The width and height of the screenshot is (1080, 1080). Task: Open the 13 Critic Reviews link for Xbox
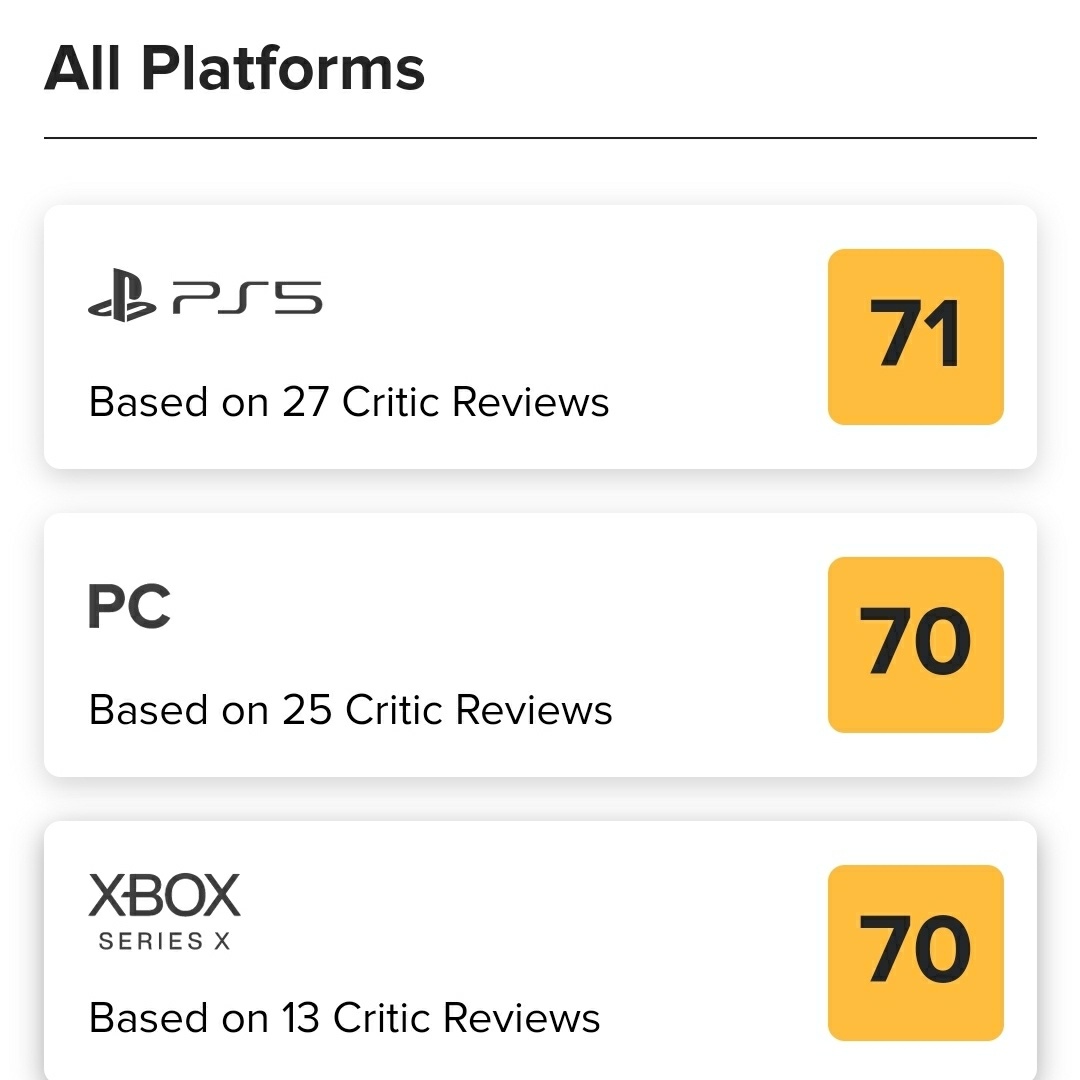(344, 1018)
